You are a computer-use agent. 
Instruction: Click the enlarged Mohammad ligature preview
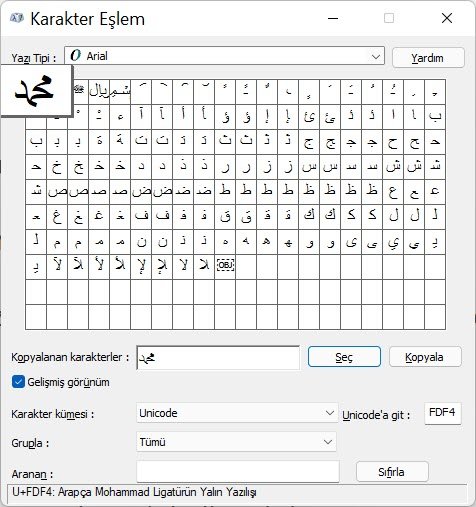[36, 91]
